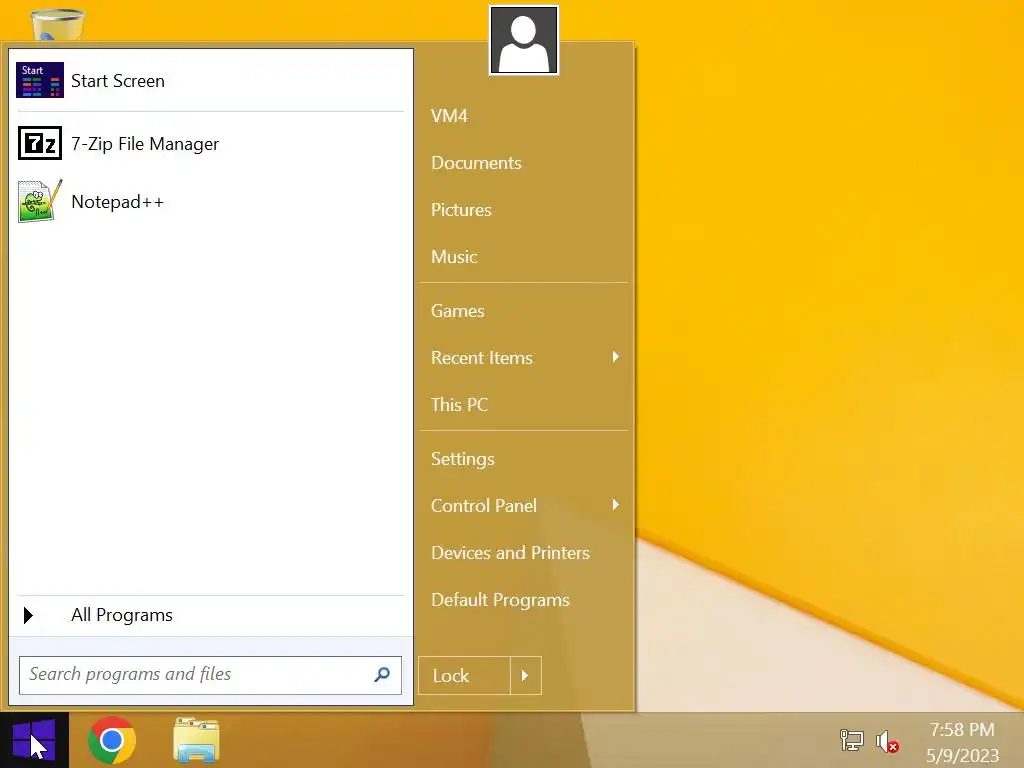
Task: Click the Search programs and files box
Action: coord(210,675)
